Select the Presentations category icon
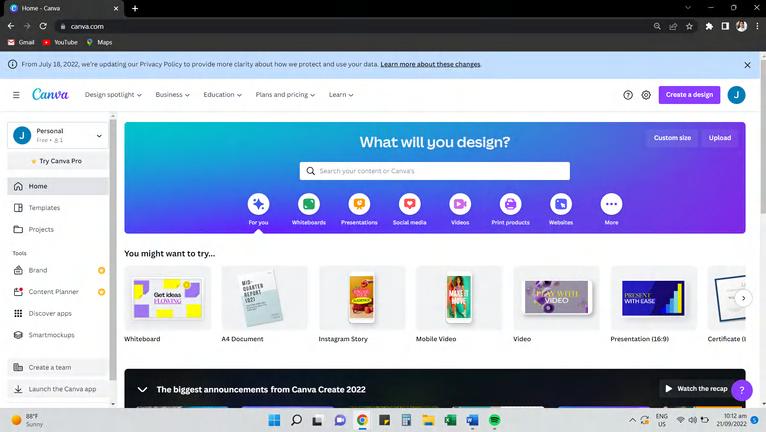766x432 pixels. (359, 204)
